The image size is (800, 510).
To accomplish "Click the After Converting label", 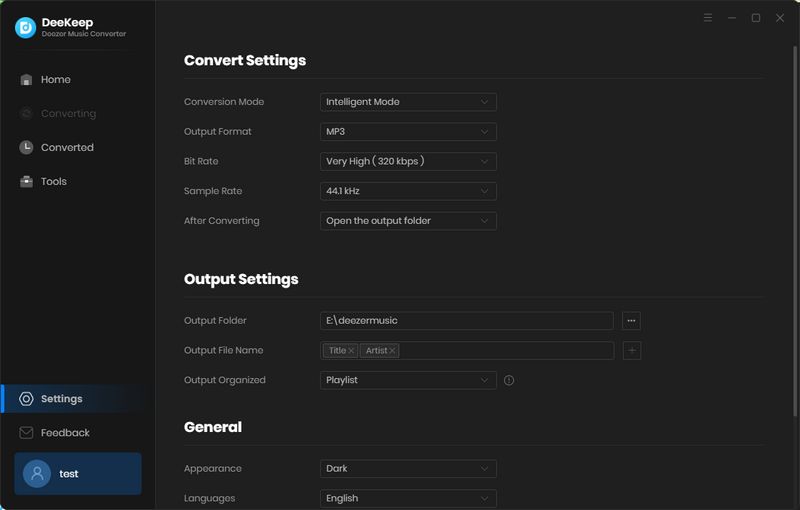I will [x=222, y=221].
